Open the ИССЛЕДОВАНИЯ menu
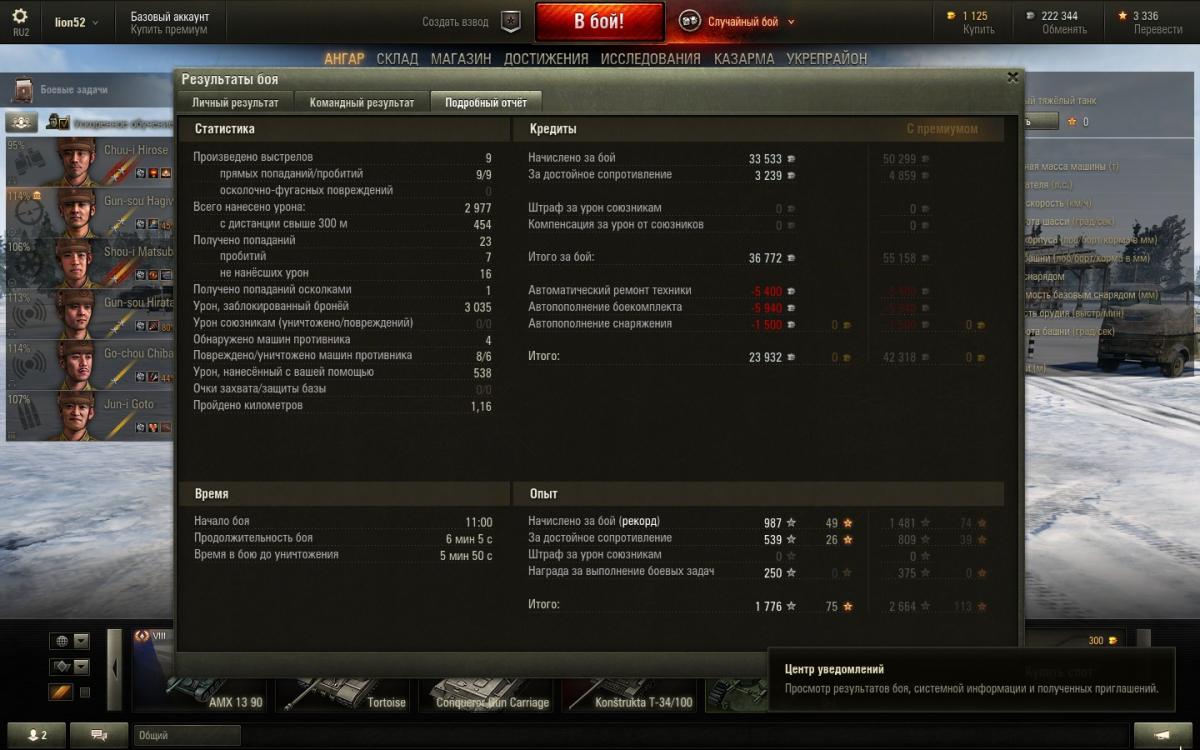This screenshot has height=750, width=1200. [650, 59]
